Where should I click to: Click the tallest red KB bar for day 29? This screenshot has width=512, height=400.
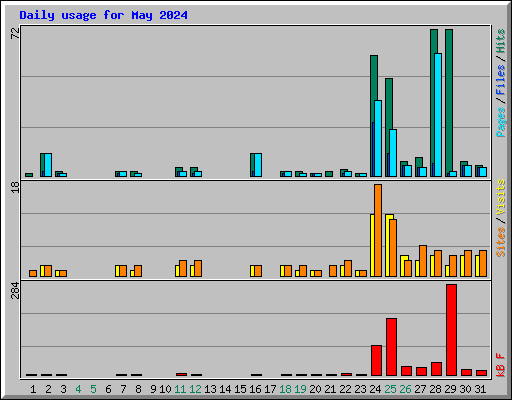pyautogui.click(x=451, y=330)
